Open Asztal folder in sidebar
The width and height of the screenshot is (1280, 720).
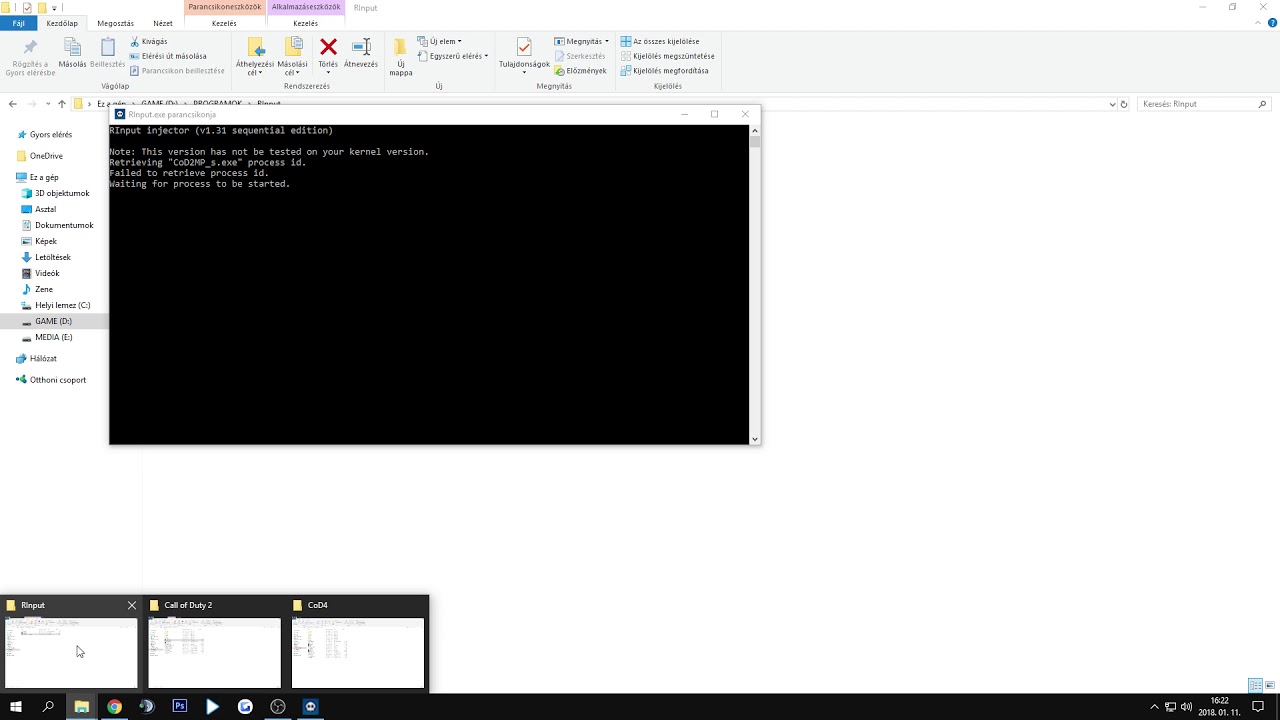click(39, 209)
